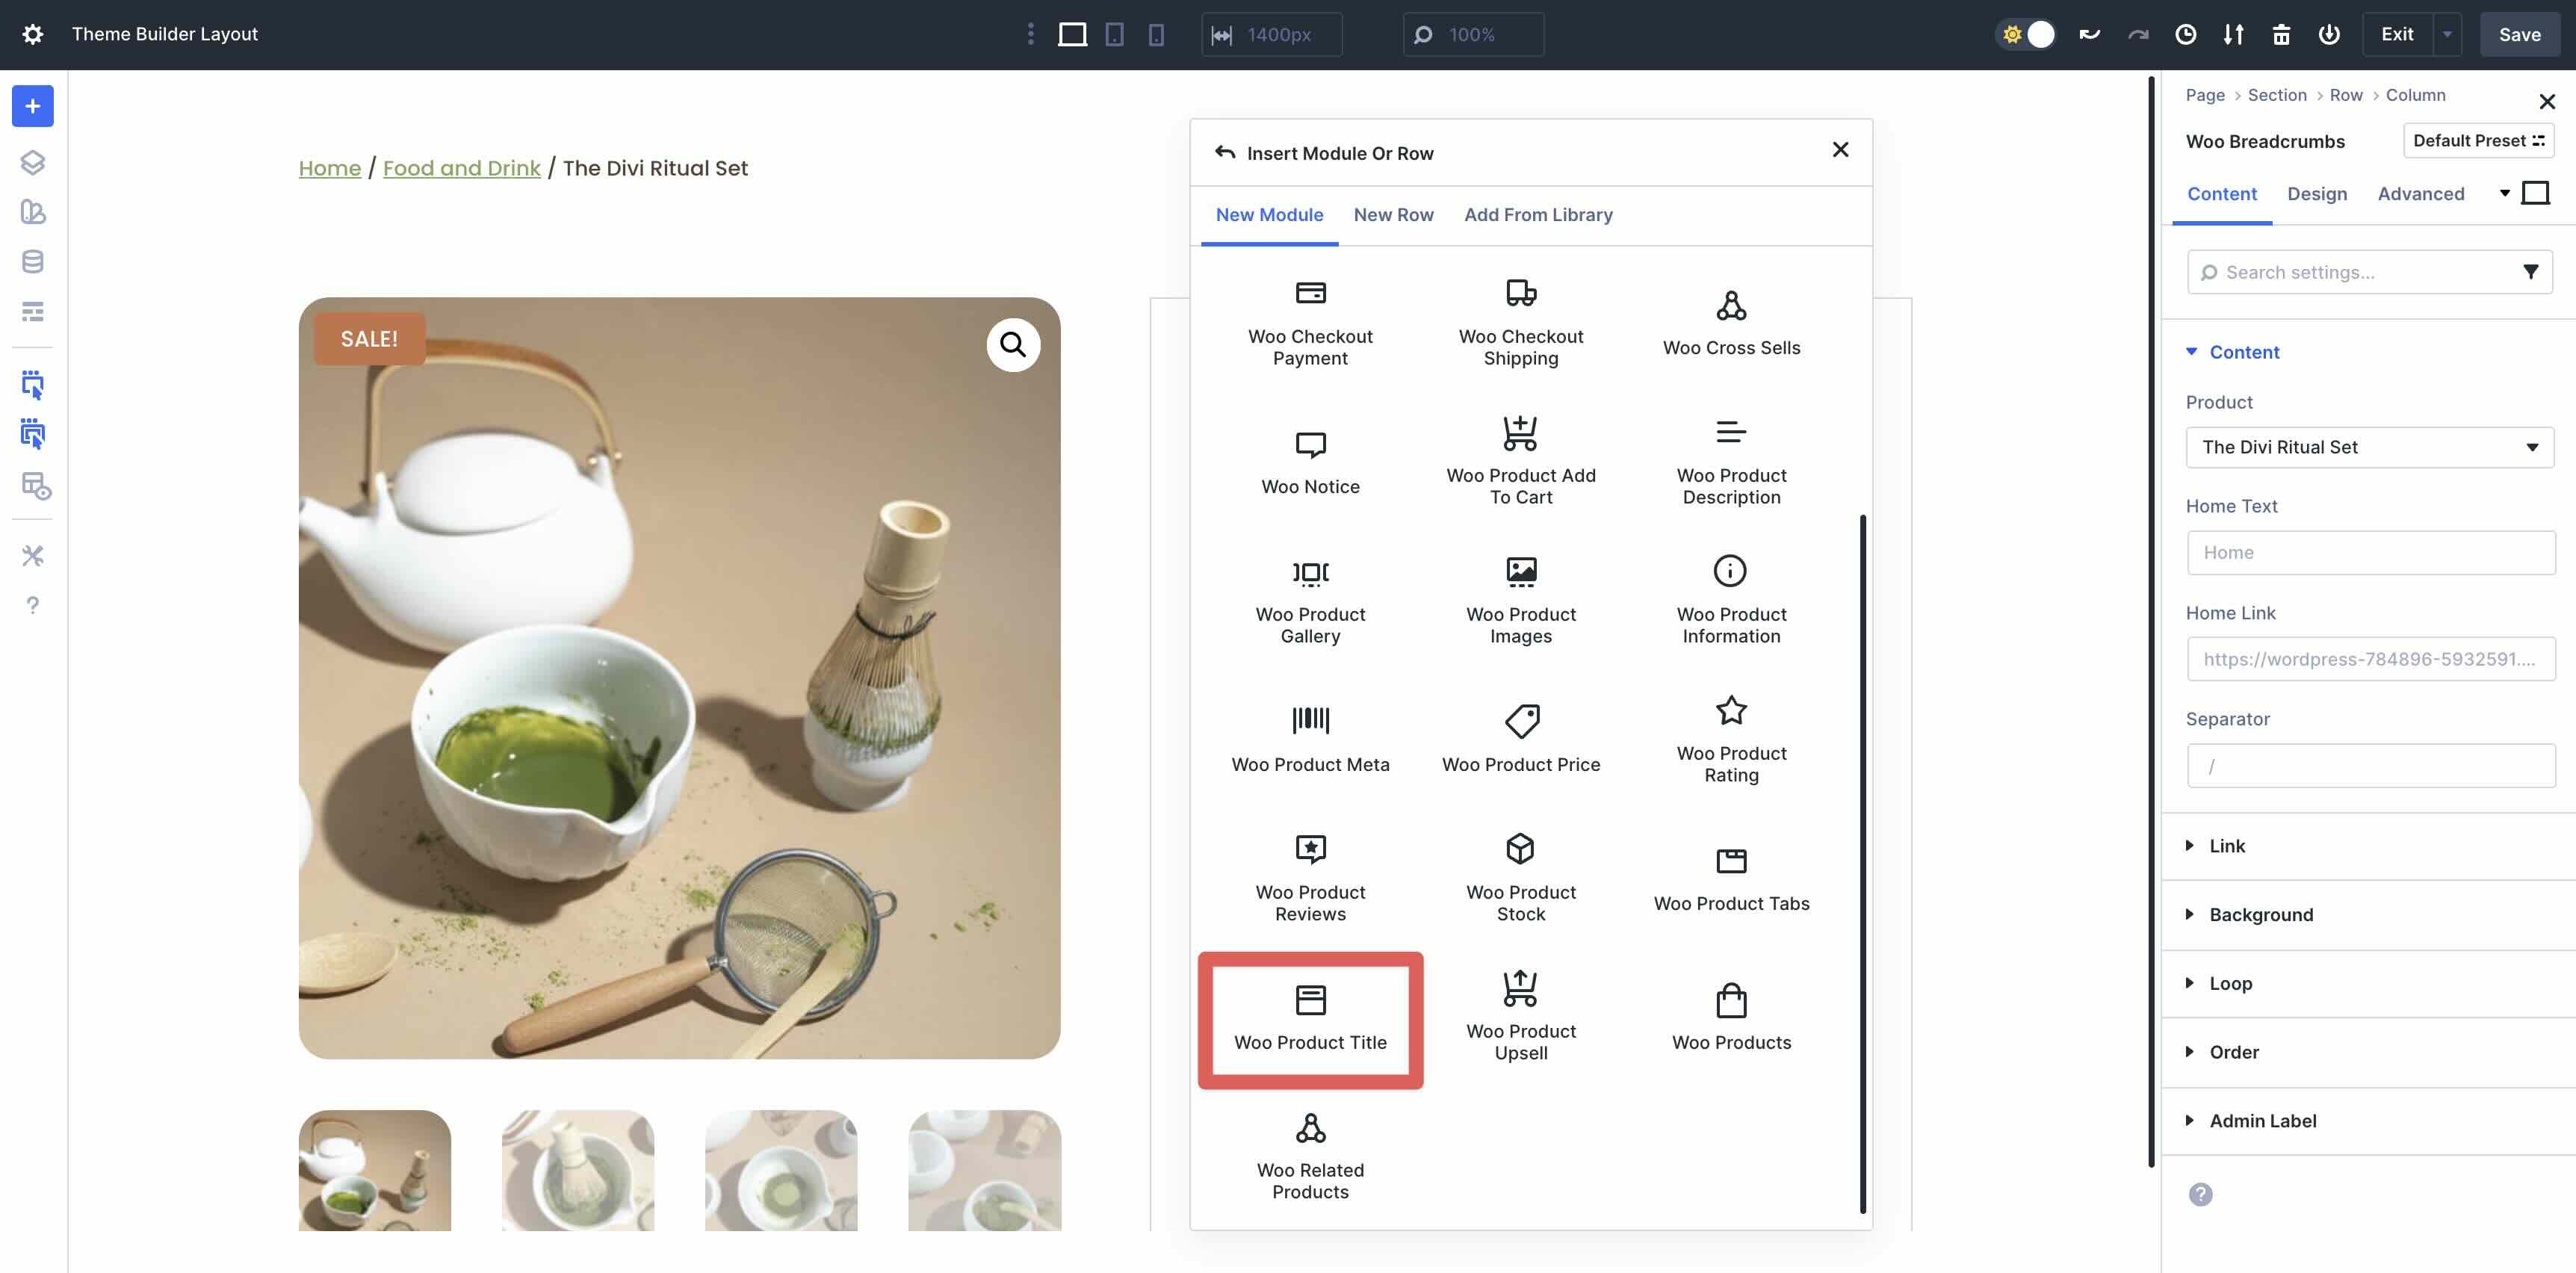Switch to the Design tab
Image resolution: width=2576 pixels, height=1273 pixels.
coord(2317,193)
